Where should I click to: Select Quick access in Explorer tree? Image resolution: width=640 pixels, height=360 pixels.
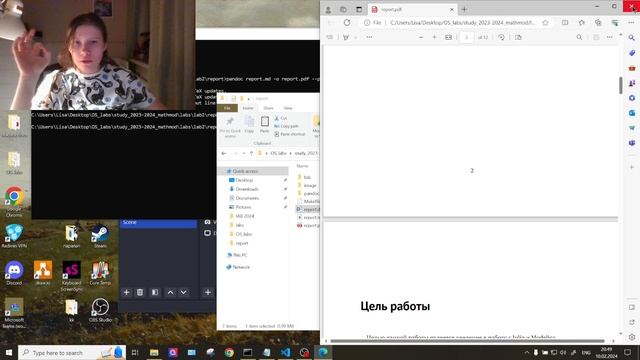[x=253, y=171]
